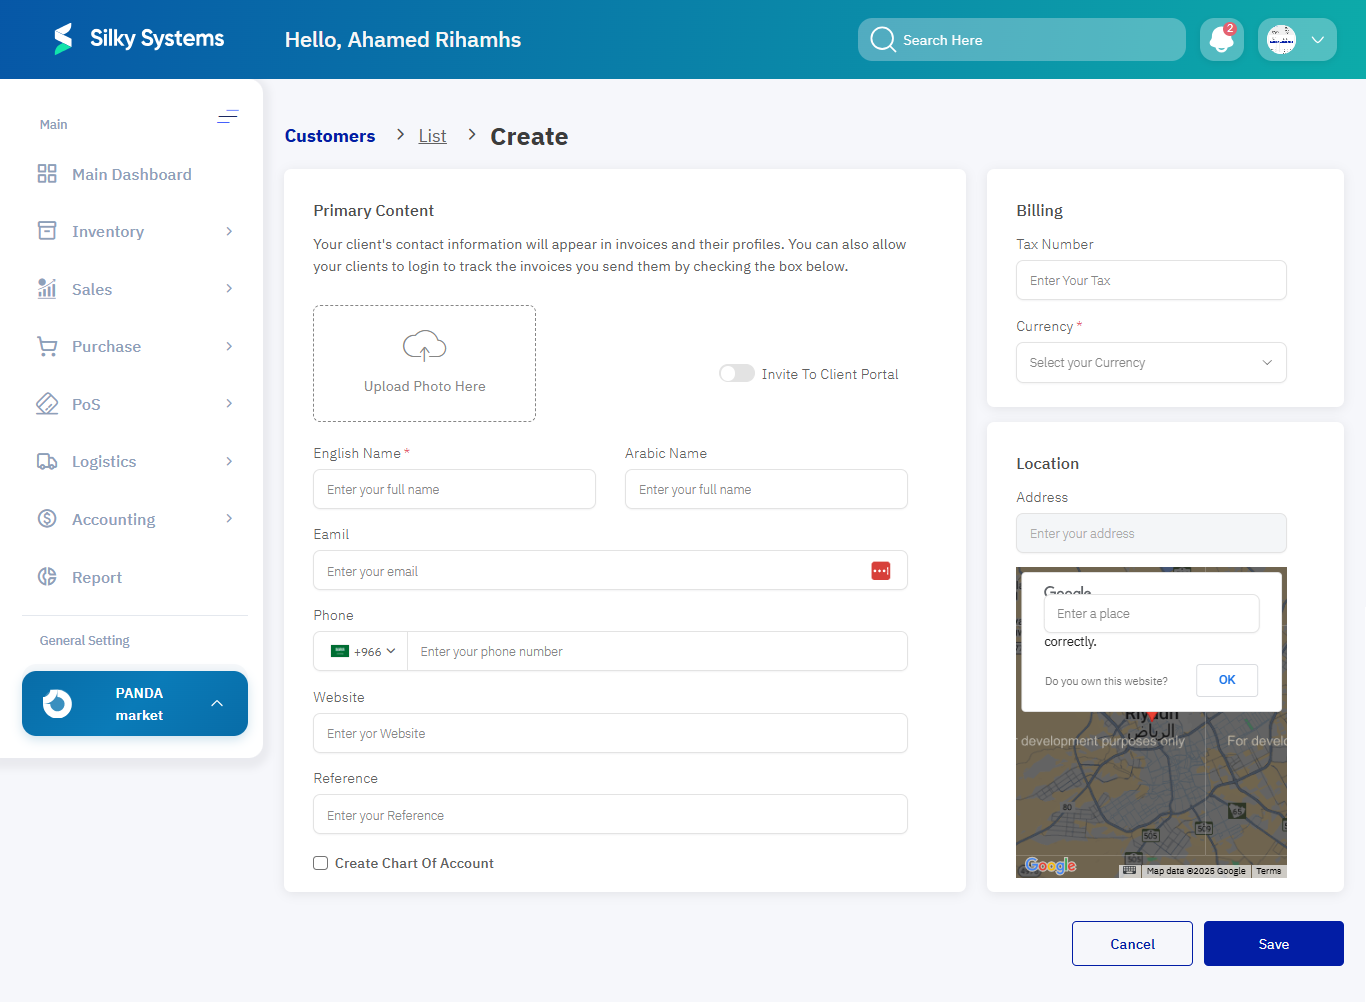Open the Select your Currency dropdown
The image size is (1366, 1002).
coord(1151,362)
